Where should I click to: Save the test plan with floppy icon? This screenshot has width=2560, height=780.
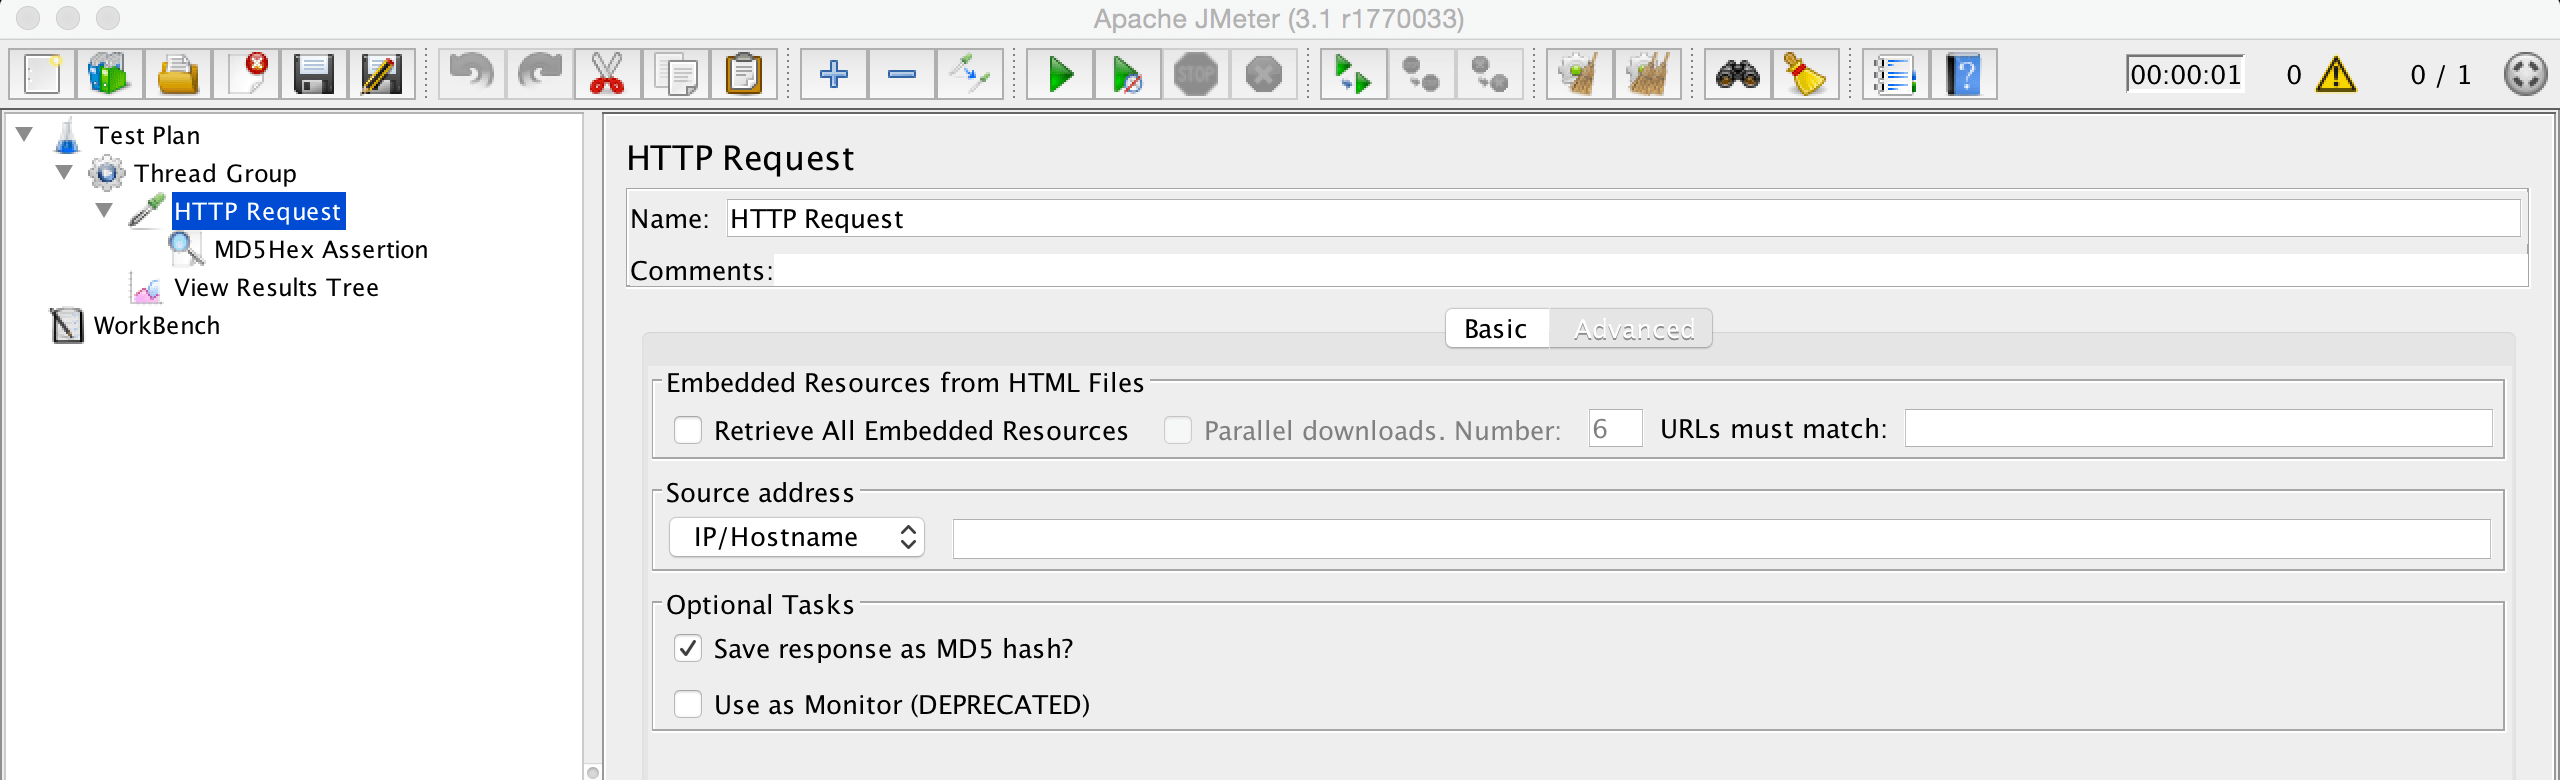coord(314,75)
